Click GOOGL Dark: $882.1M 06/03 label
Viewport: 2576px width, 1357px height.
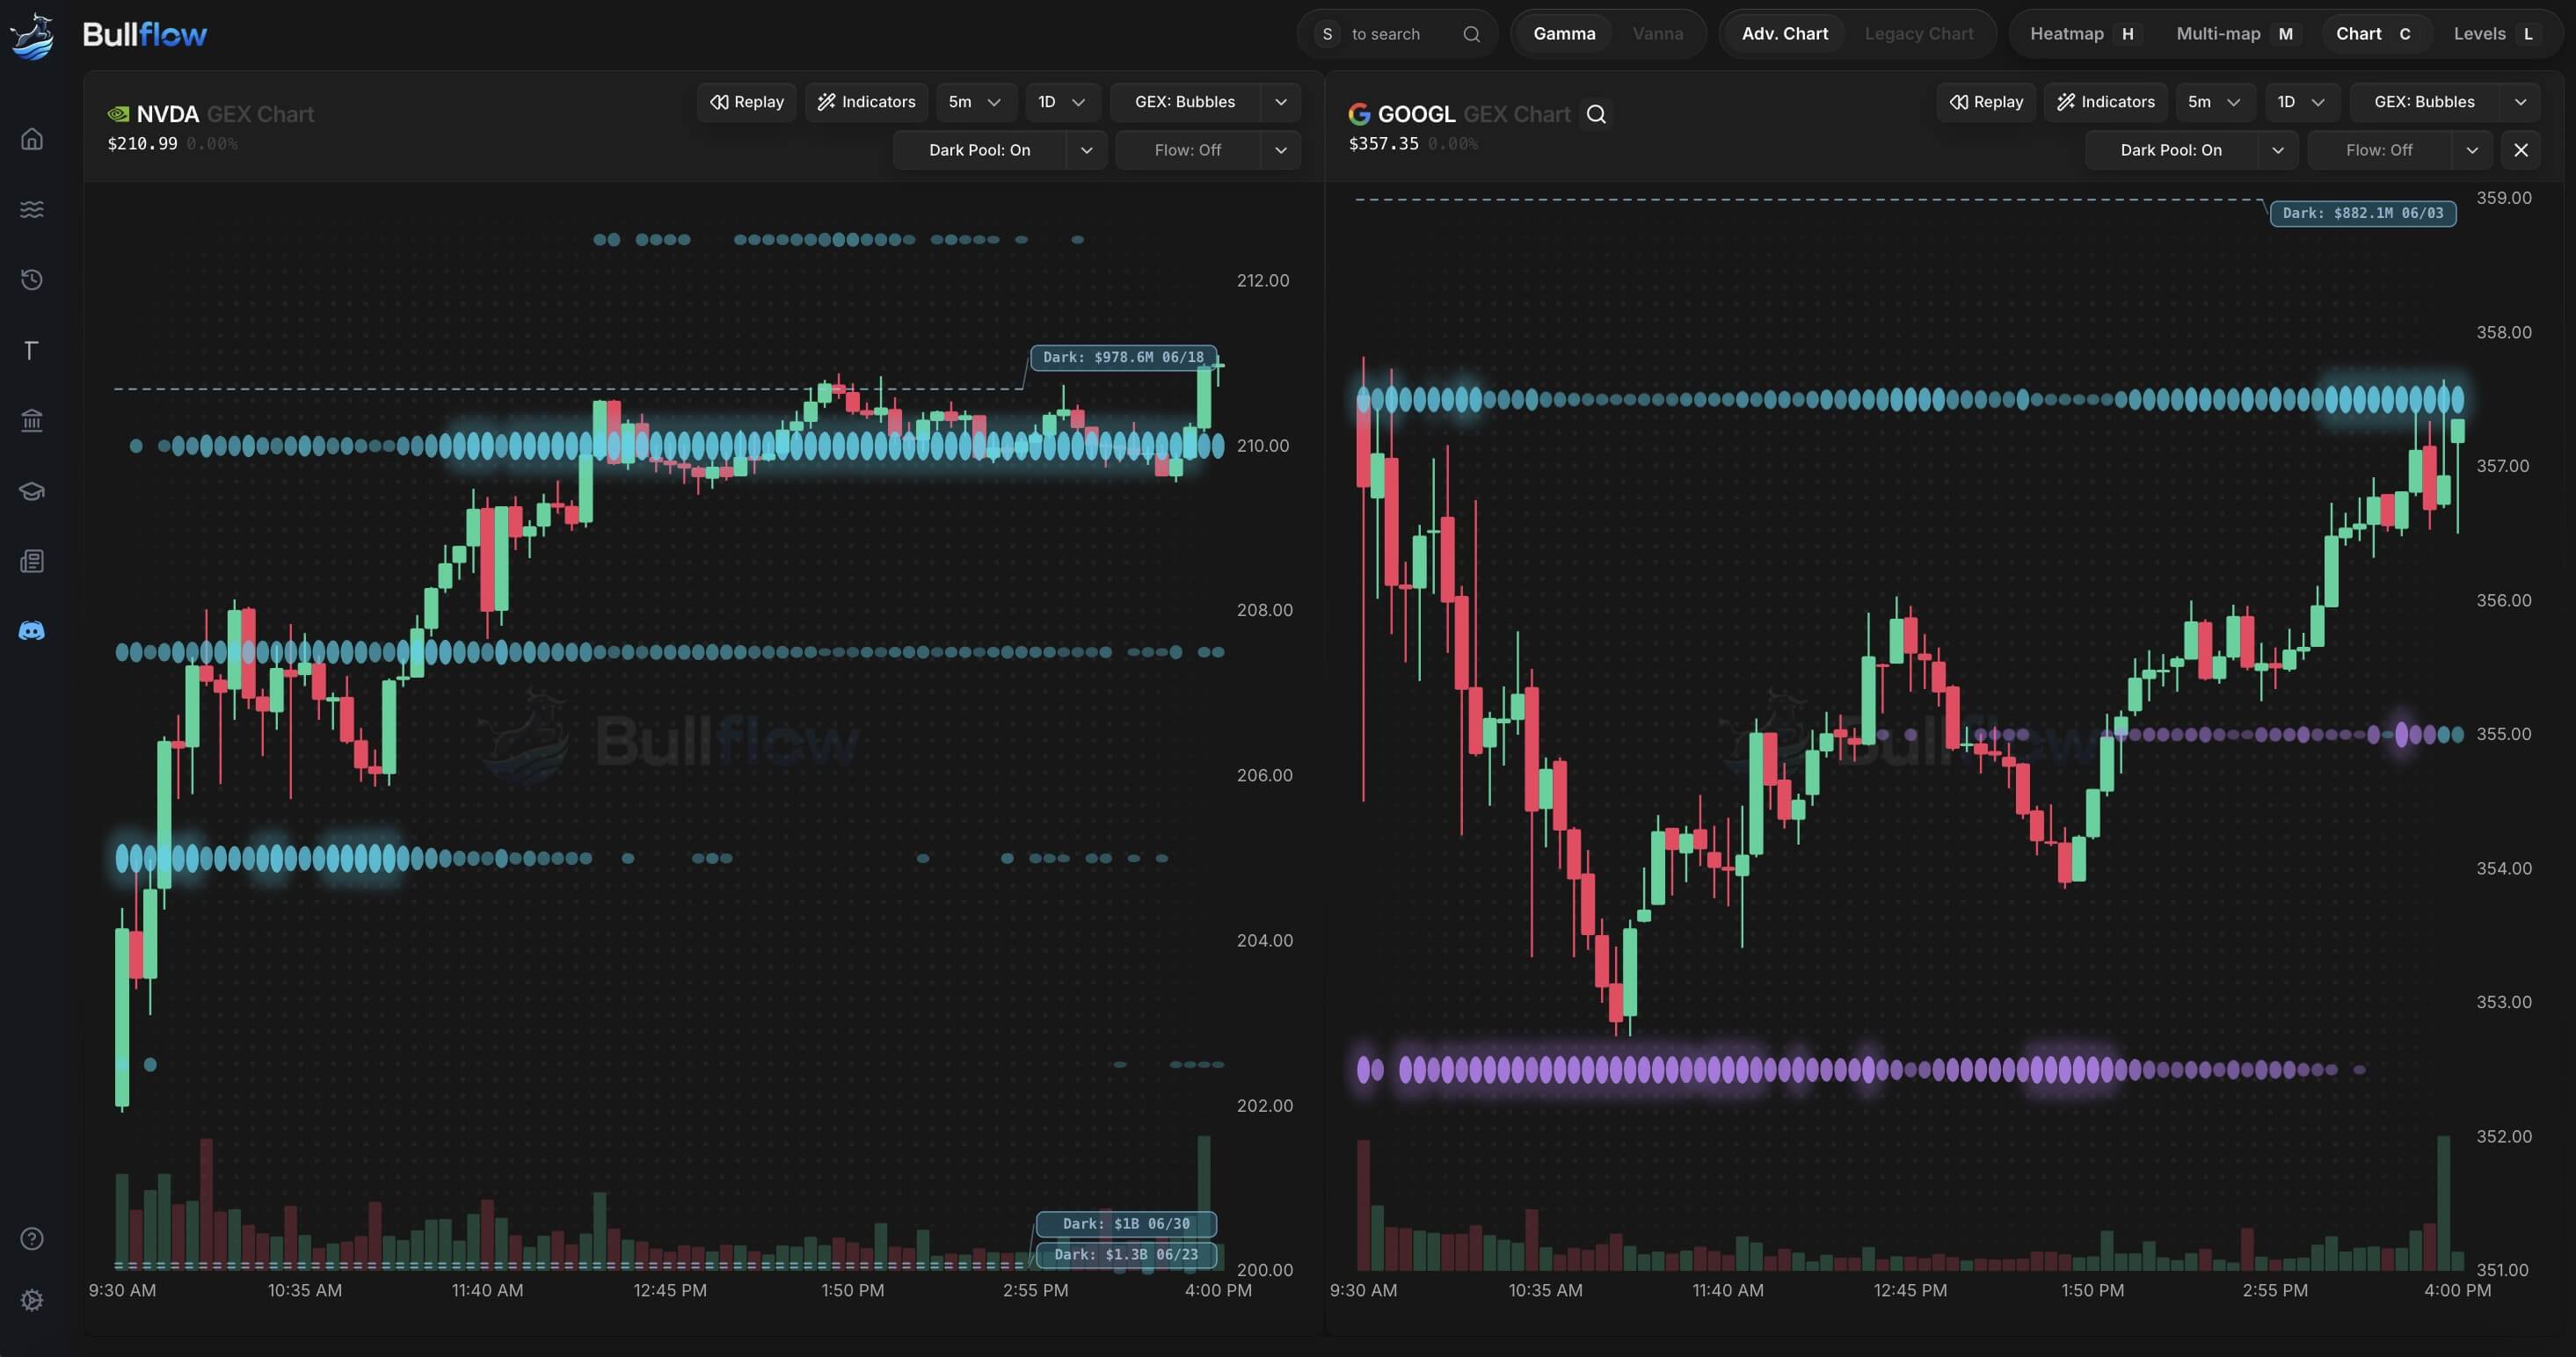2363,213
